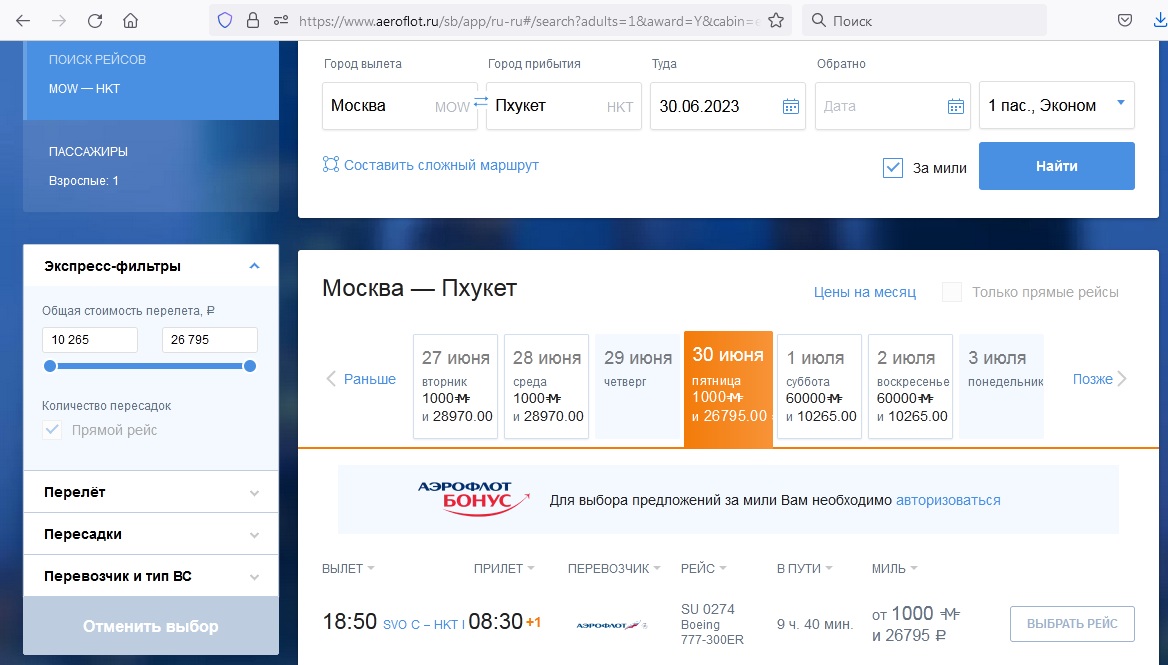This screenshot has height=665, width=1168.
Task: Open the Pocket save icon in toolbar
Action: (1125, 20)
